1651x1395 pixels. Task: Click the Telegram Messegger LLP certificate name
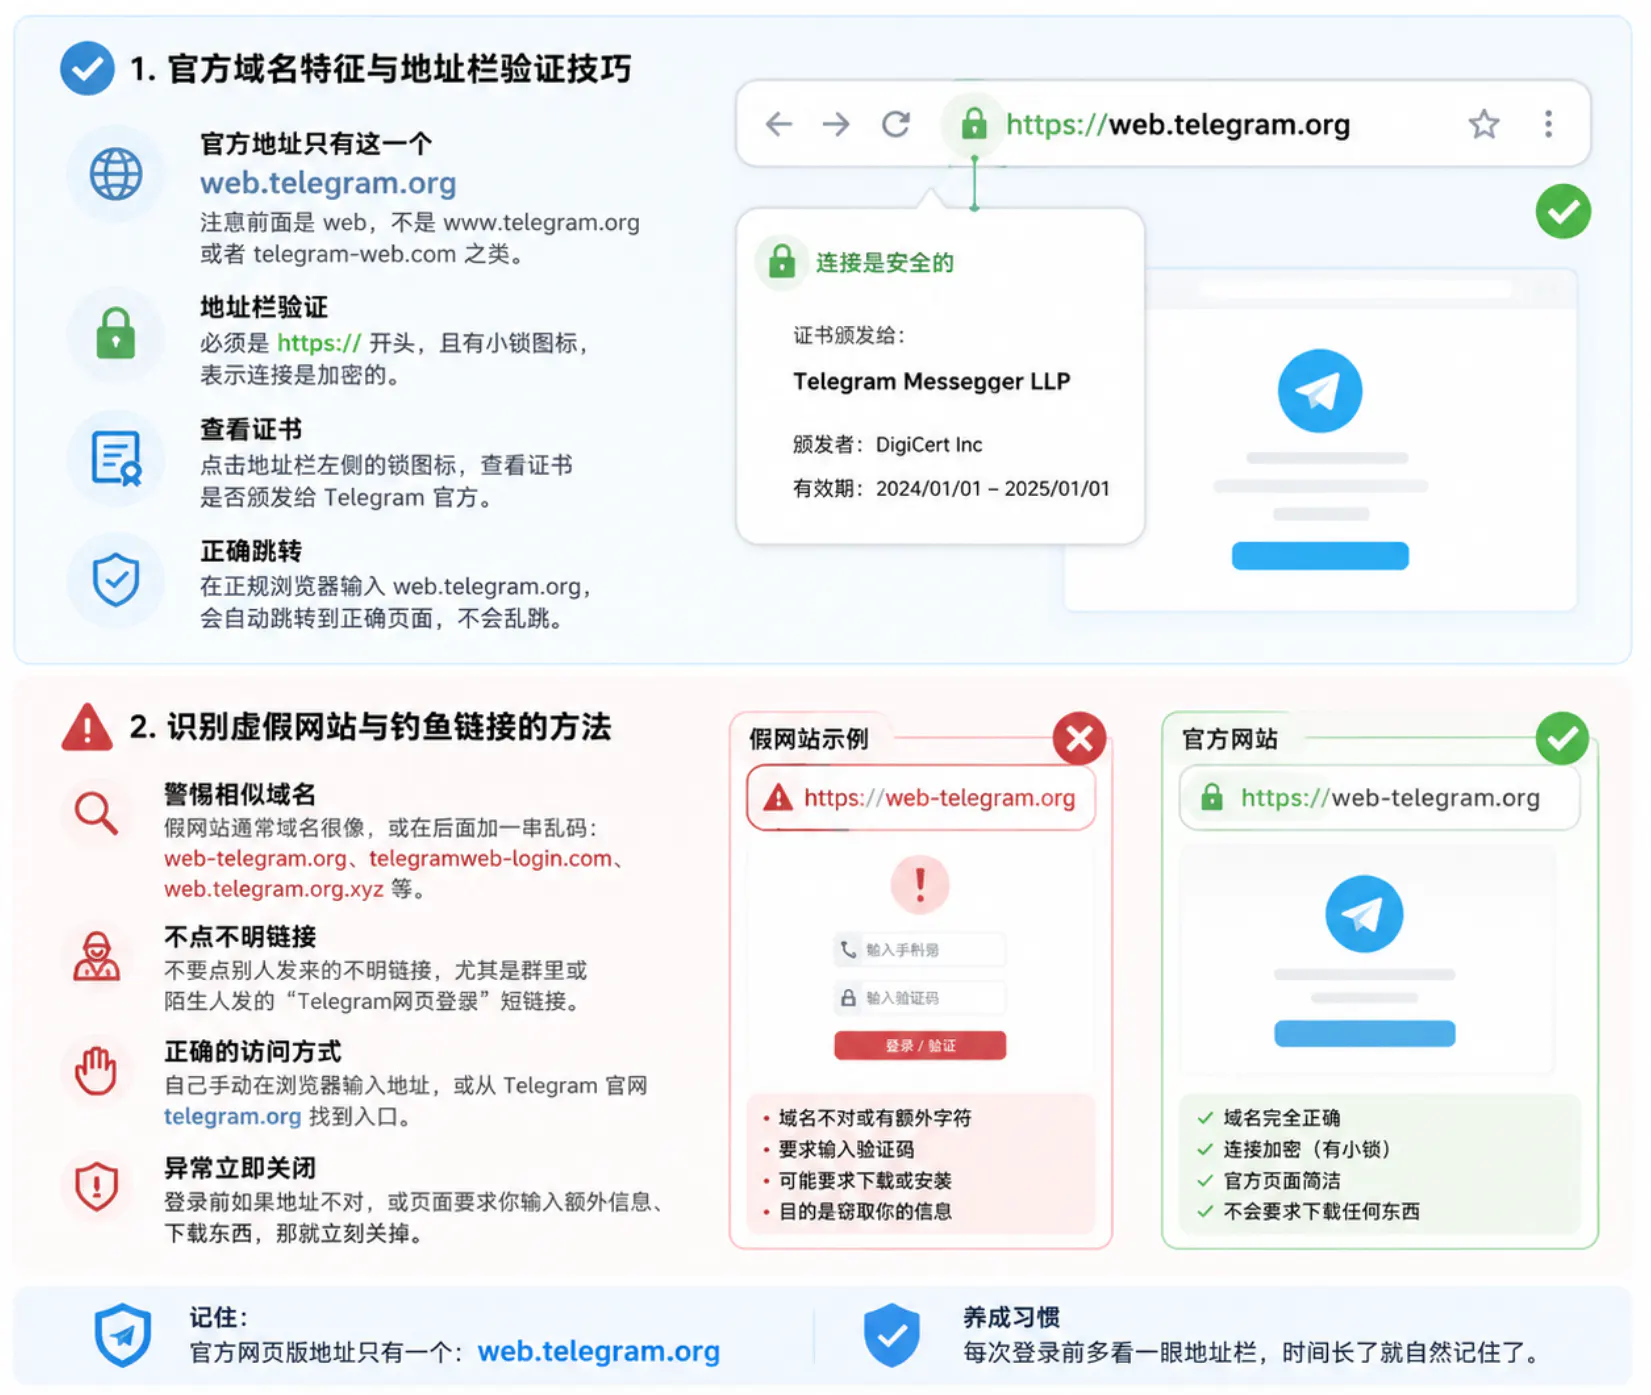tap(931, 382)
